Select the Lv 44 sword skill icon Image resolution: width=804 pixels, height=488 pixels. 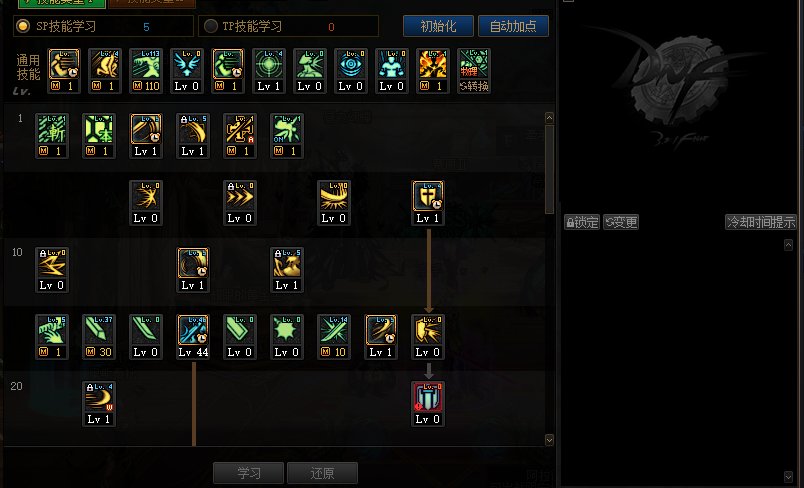pos(193,337)
